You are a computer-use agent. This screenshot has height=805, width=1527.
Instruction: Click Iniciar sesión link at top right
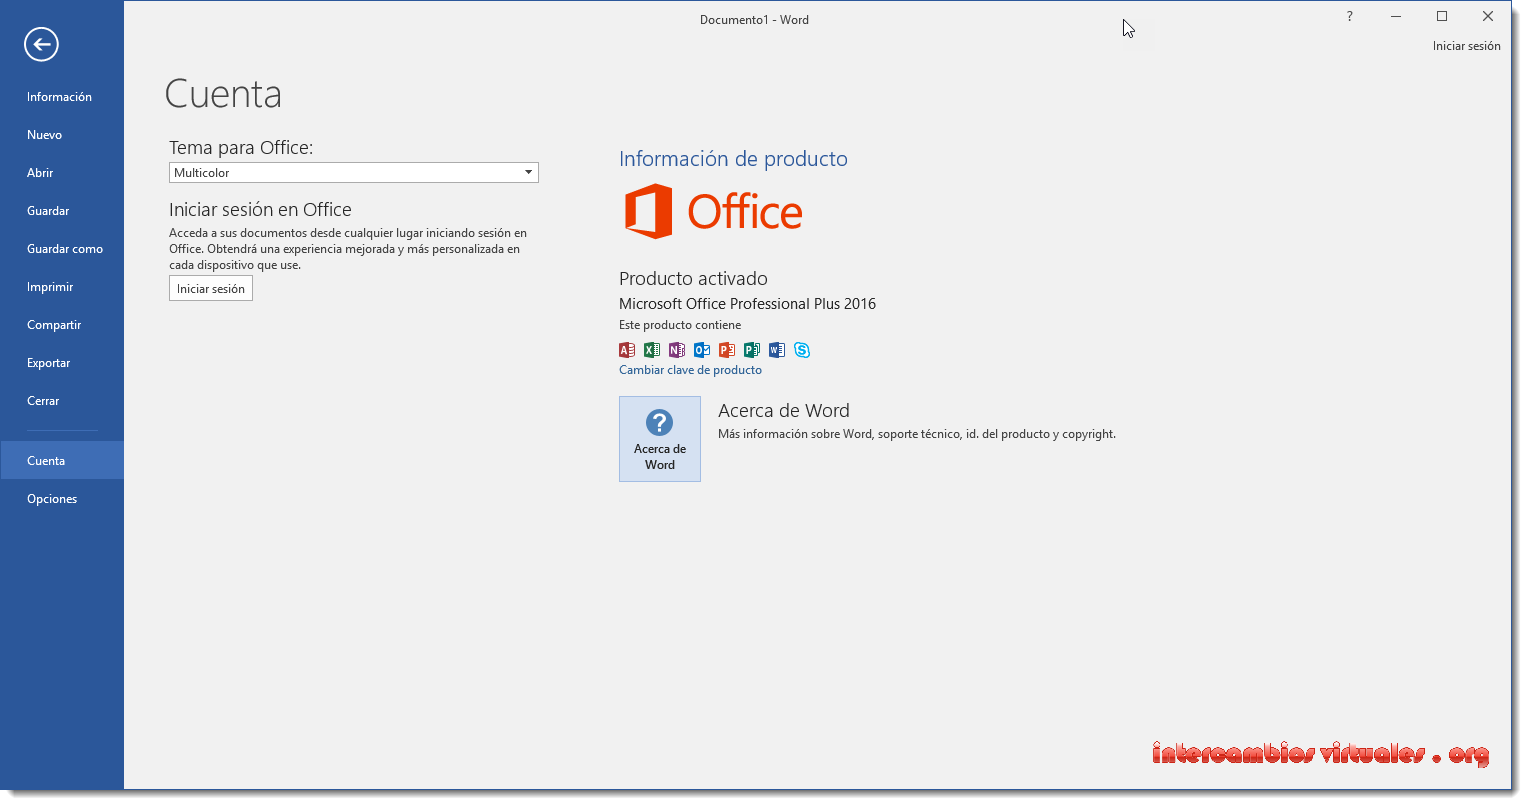click(1466, 46)
